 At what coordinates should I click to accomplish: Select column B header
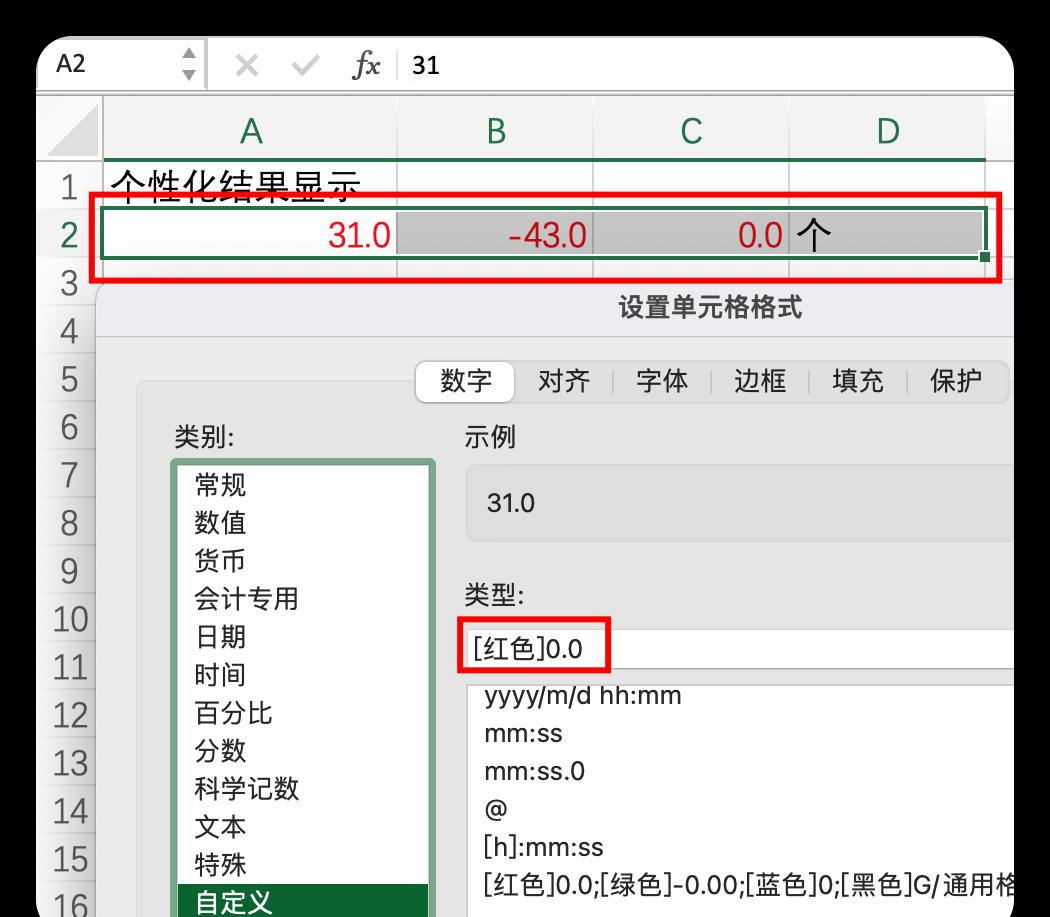[496, 131]
